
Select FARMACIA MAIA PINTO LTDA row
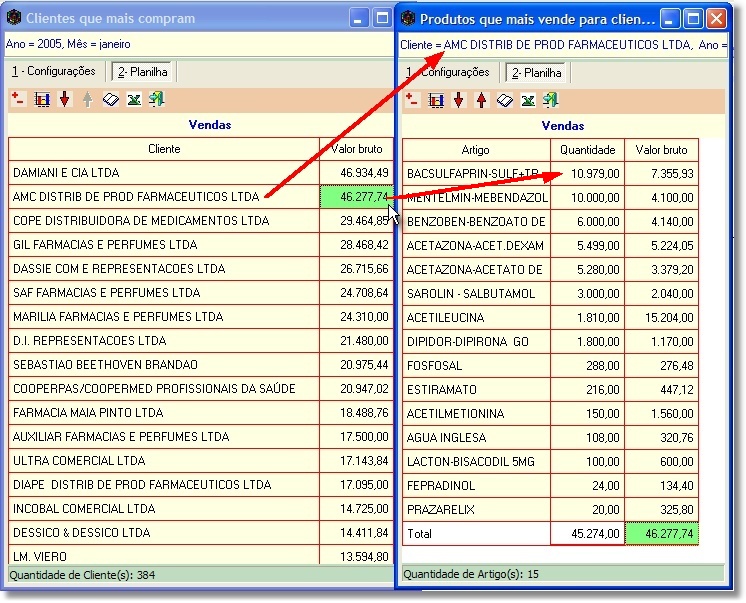tap(164, 413)
